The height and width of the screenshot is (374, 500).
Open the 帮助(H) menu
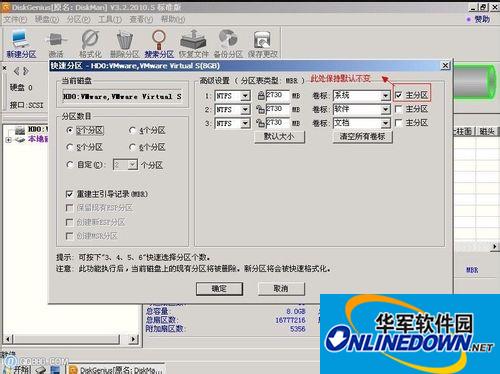[173, 19]
